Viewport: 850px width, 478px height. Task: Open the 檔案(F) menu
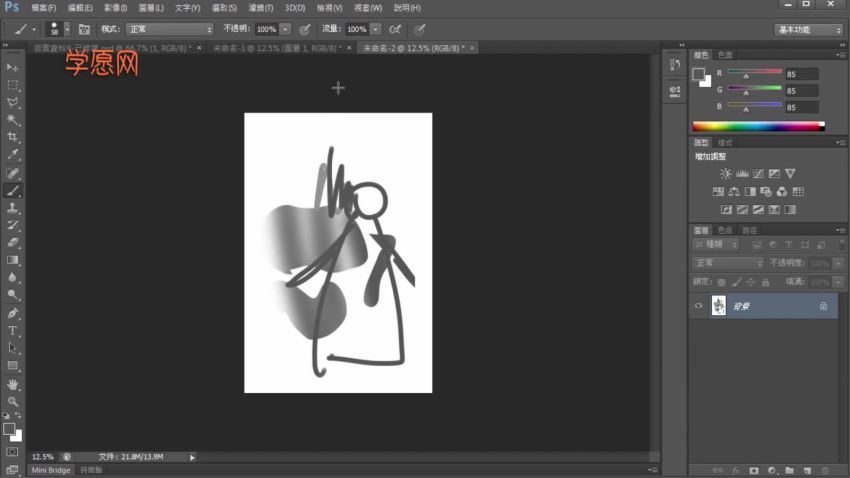coord(43,8)
